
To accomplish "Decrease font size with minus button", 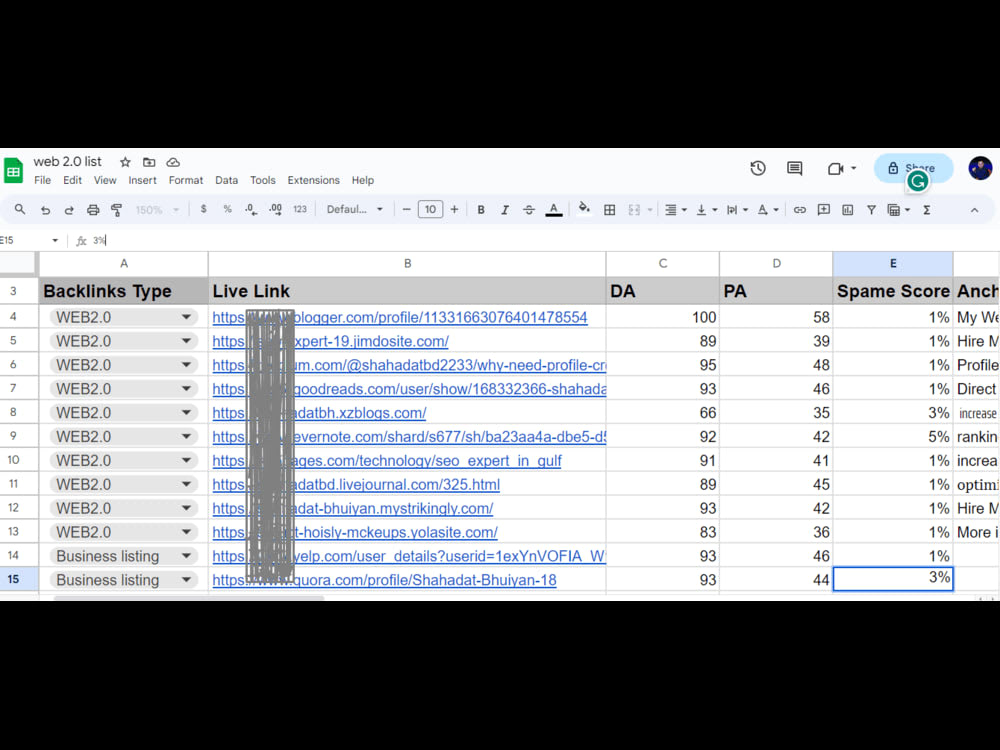I will pyautogui.click(x=406, y=209).
